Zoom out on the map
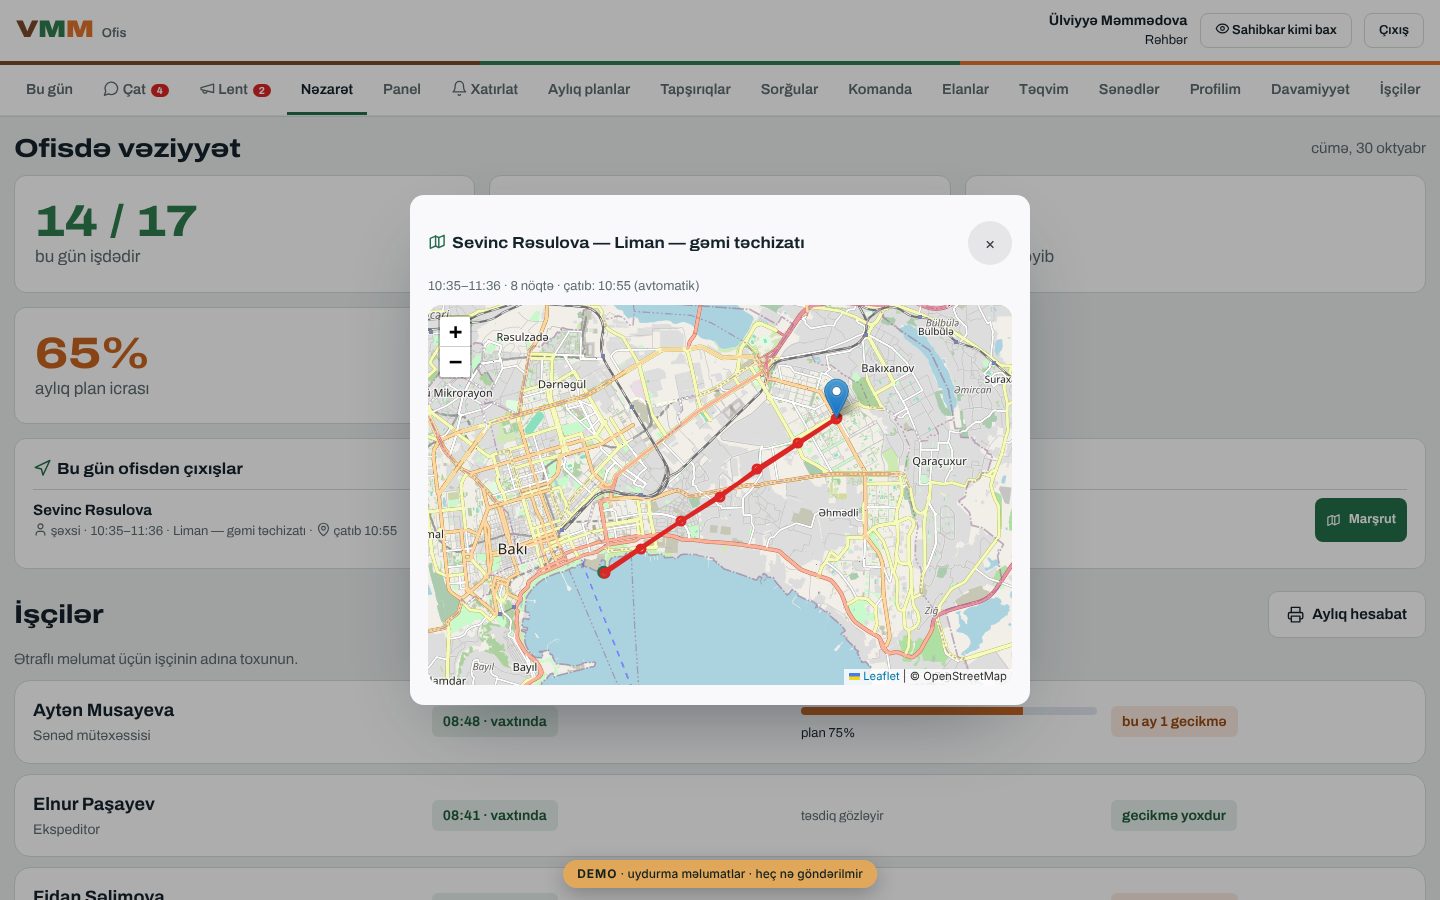Screen dimensions: 1440x900 point(455,362)
